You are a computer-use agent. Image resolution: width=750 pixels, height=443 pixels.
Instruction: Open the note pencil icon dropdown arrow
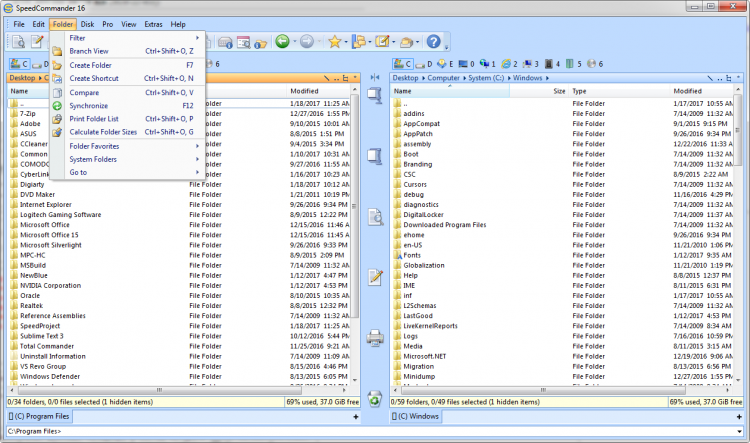pyautogui.click(x=394, y=42)
